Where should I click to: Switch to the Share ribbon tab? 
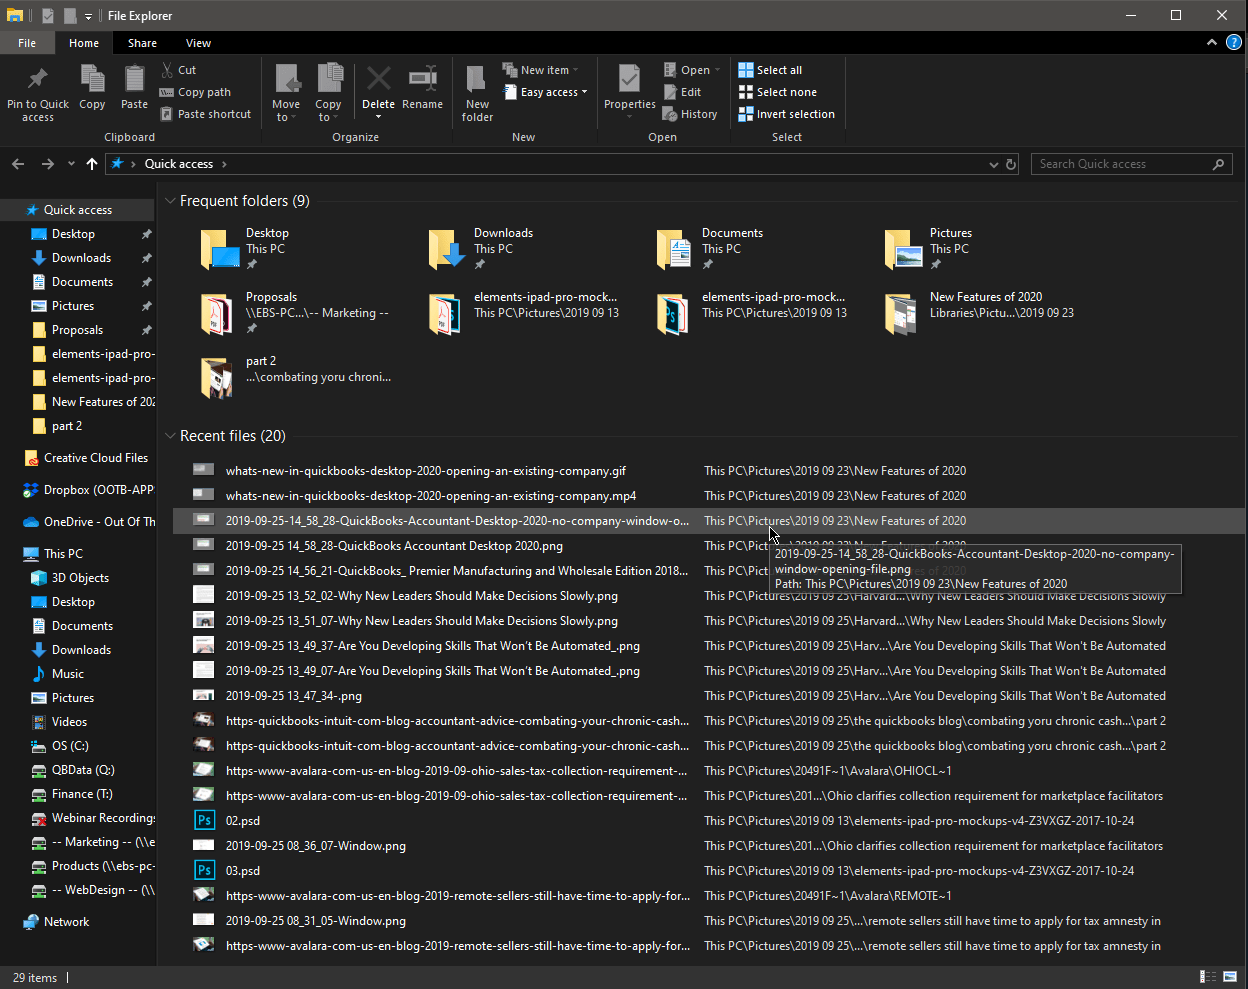(x=142, y=43)
